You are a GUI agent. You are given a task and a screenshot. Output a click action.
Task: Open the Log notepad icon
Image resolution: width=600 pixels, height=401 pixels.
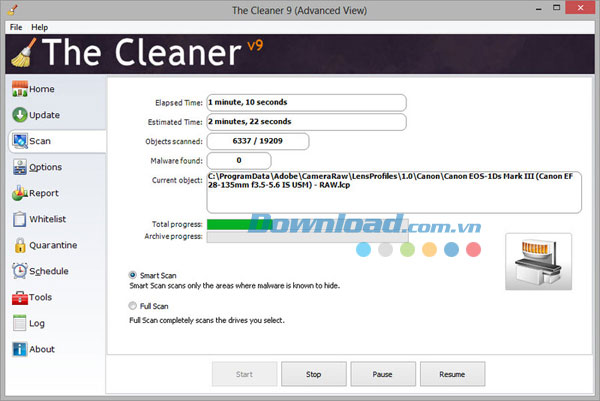pos(19,323)
